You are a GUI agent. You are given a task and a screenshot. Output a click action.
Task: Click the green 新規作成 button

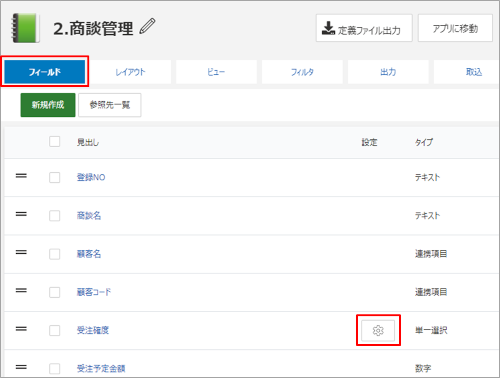[48, 105]
